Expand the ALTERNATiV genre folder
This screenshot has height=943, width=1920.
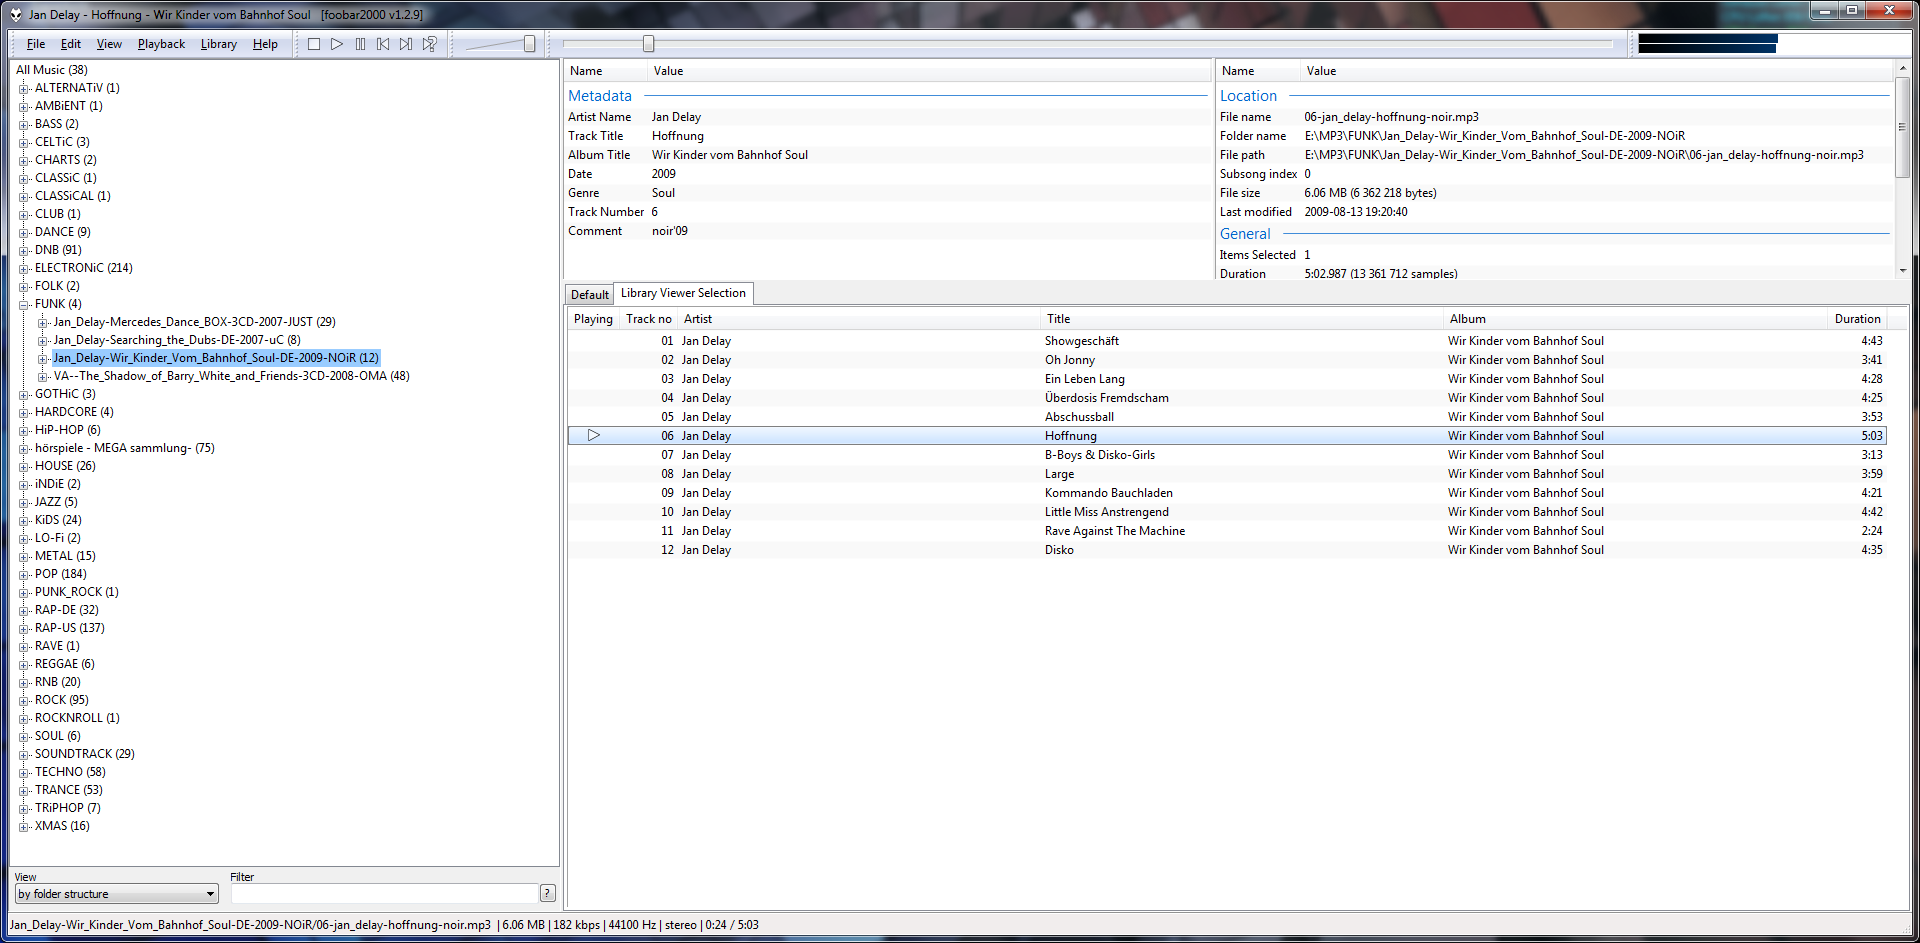(24, 88)
